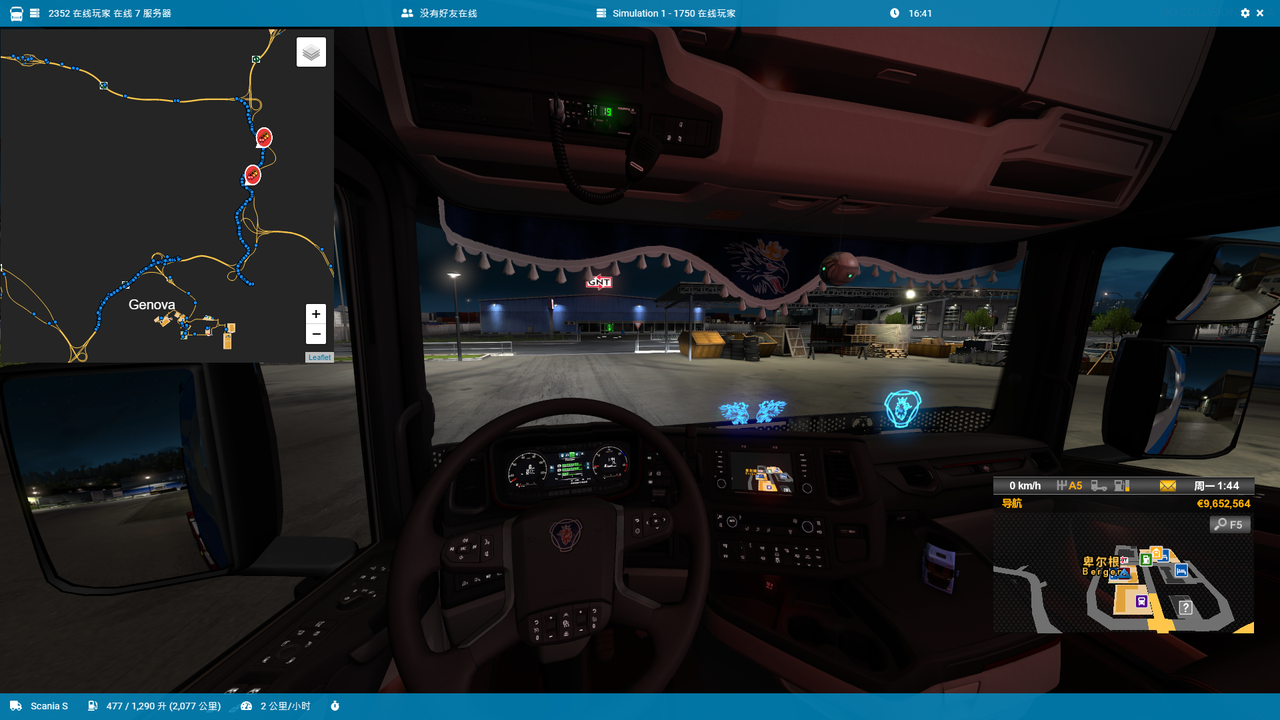Click the 2 km/h speed reading
This screenshot has height=720, width=1280.
click(286, 706)
